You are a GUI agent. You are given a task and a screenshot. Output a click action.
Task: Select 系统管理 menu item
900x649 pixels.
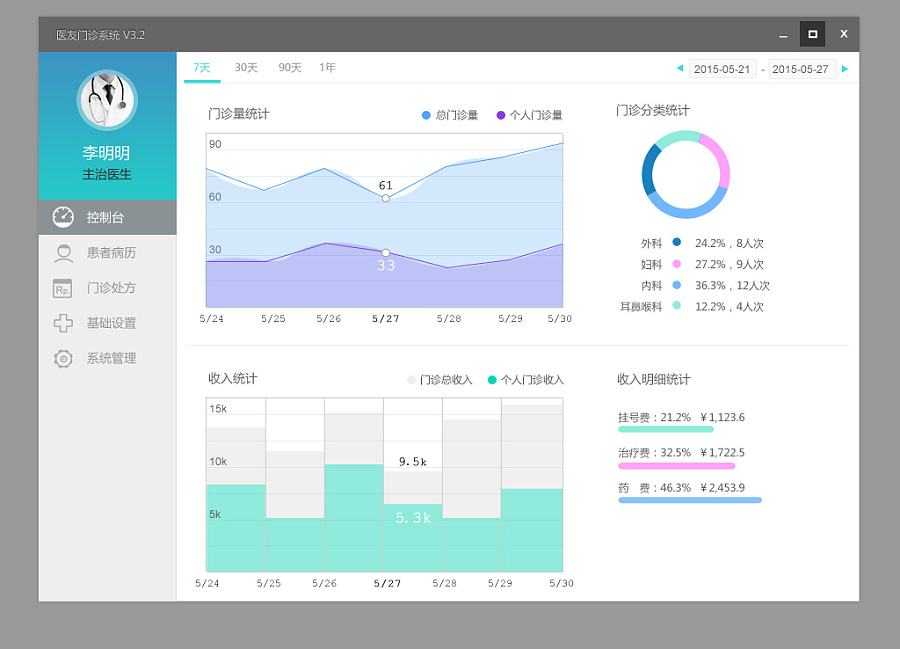(x=107, y=359)
